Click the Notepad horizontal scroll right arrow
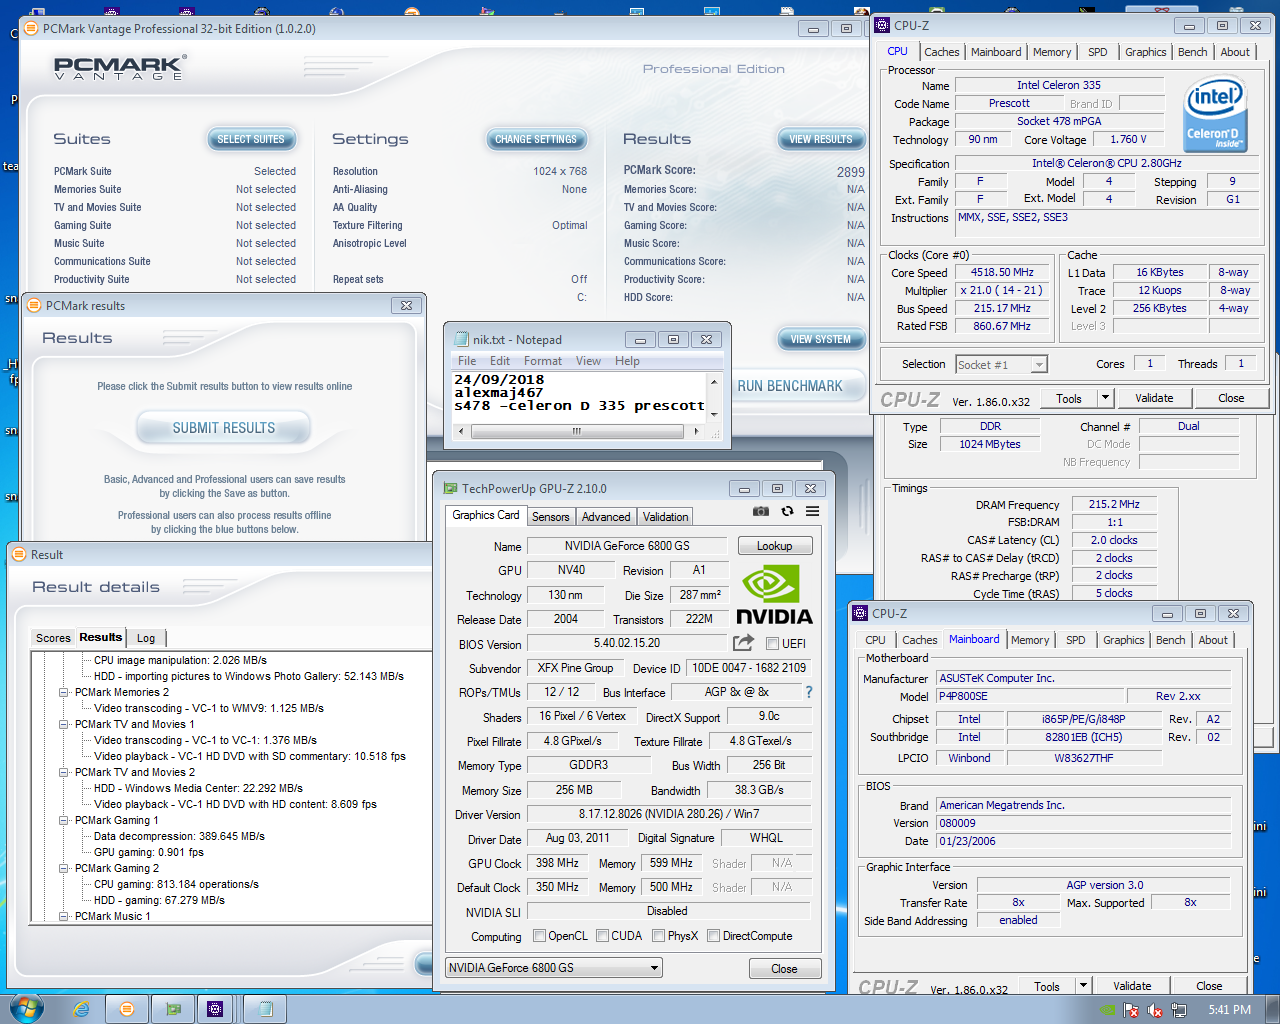1280x1024 pixels. point(696,431)
